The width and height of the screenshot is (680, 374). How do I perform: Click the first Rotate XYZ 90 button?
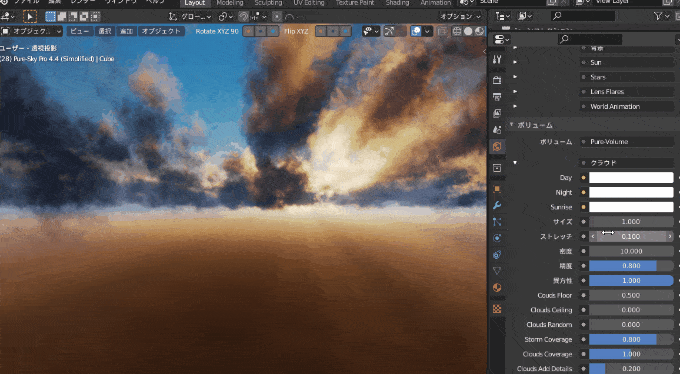click(248, 31)
